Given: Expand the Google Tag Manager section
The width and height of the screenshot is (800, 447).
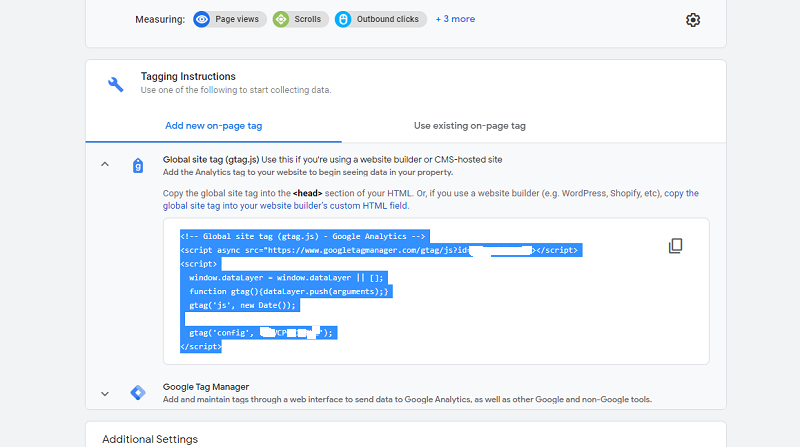Looking at the screenshot, I should tap(105, 394).
